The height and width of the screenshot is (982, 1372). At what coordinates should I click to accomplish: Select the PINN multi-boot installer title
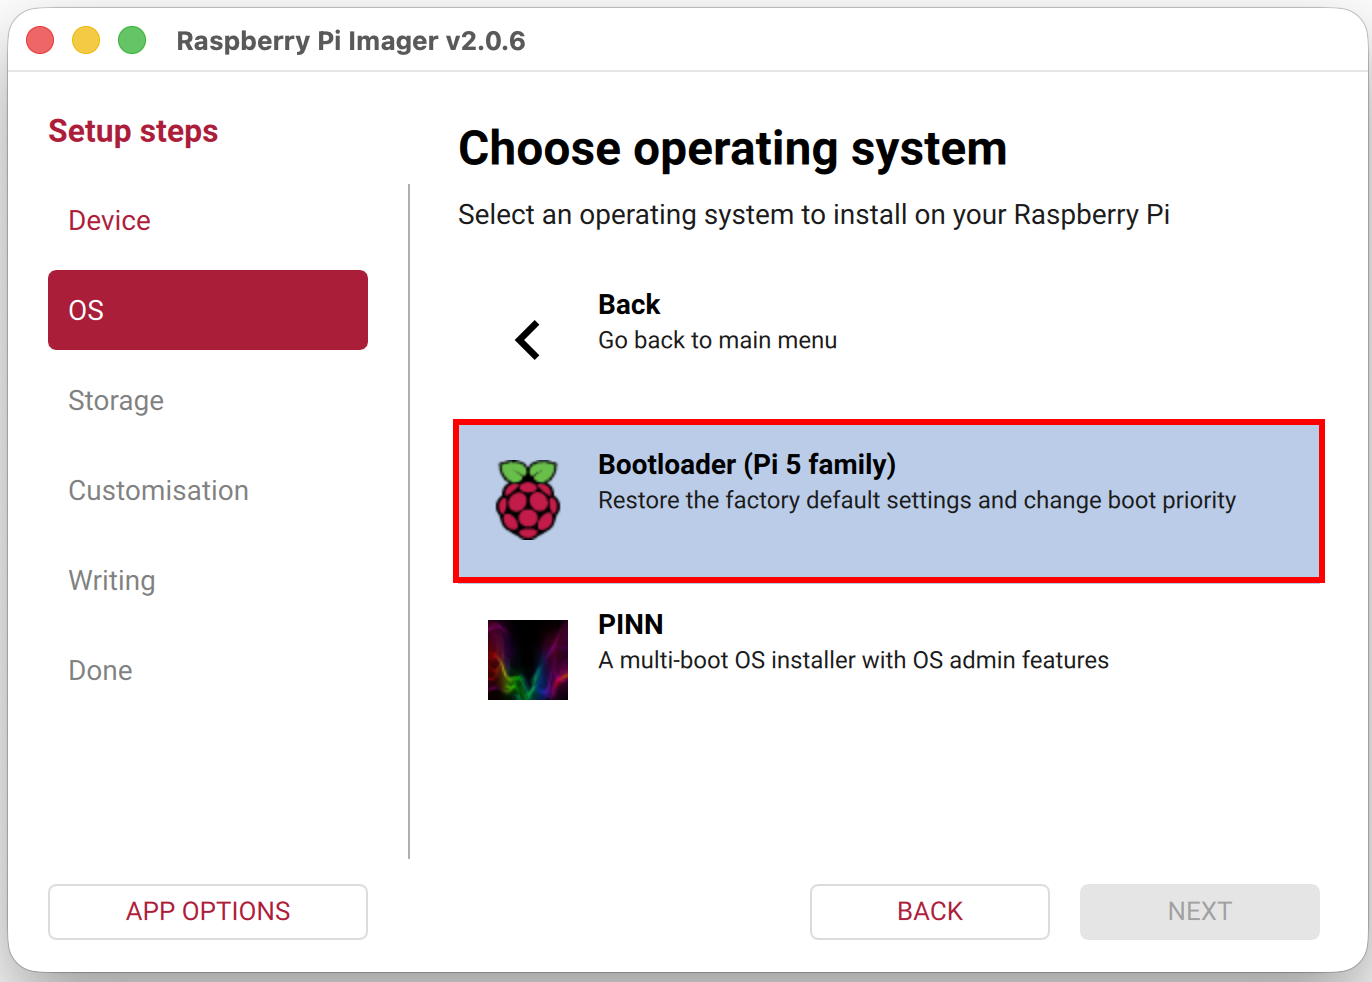(x=630, y=625)
